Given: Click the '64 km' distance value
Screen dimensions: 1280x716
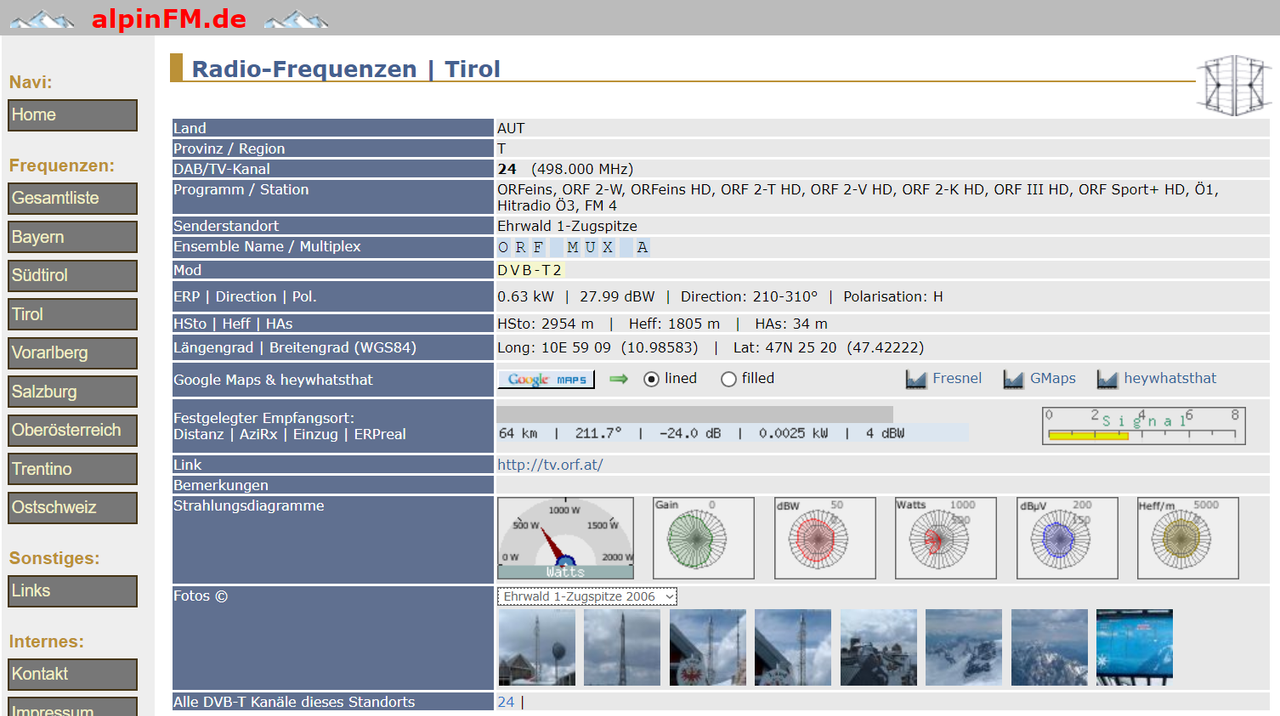Looking at the screenshot, I should coord(518,433).
